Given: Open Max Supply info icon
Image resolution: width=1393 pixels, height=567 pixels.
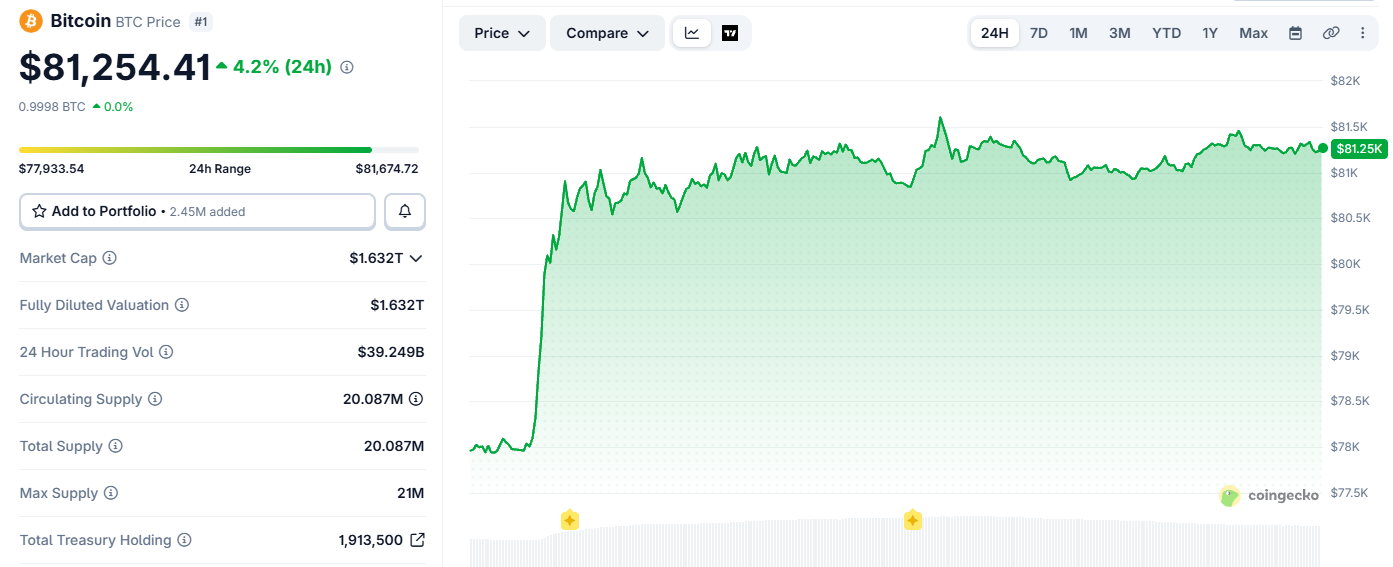Looking at the screenshot, I should [x=111, y=493].
